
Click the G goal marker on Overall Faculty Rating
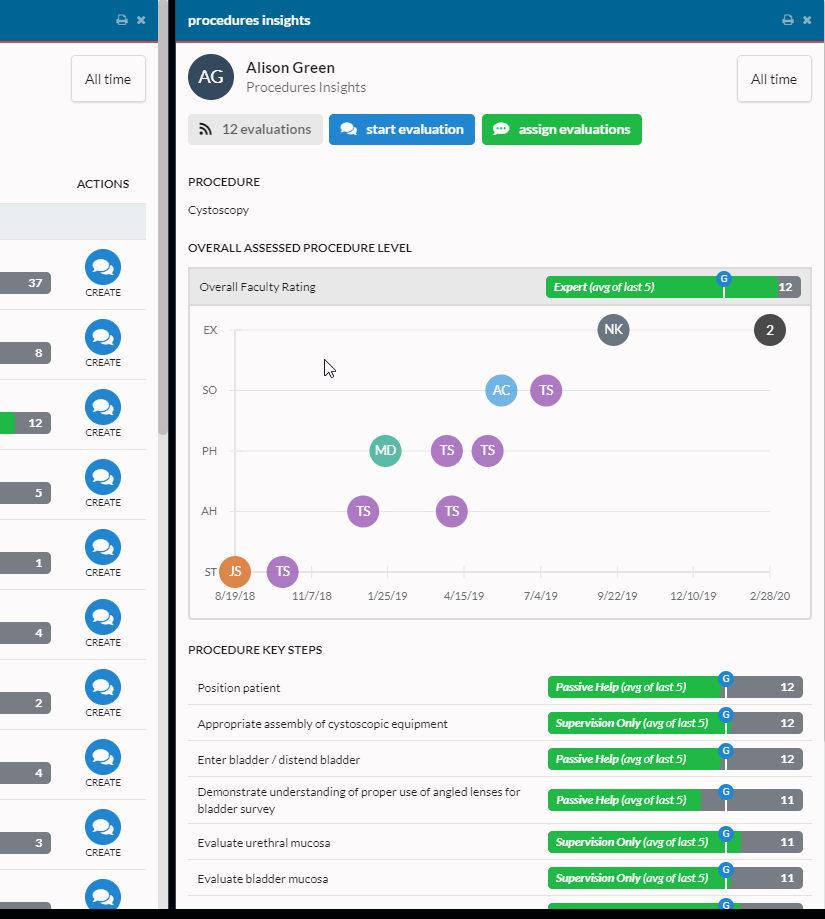(724, 279)
